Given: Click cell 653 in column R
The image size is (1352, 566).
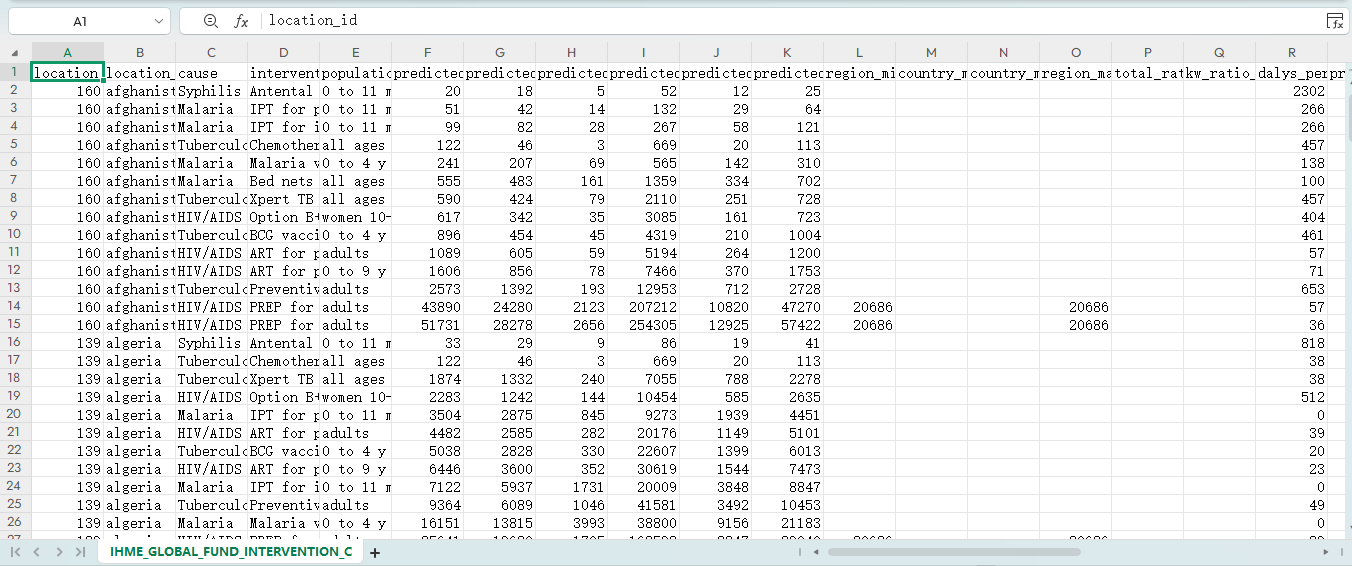Looking at the screenshot, I should (x=1291, y=288).
